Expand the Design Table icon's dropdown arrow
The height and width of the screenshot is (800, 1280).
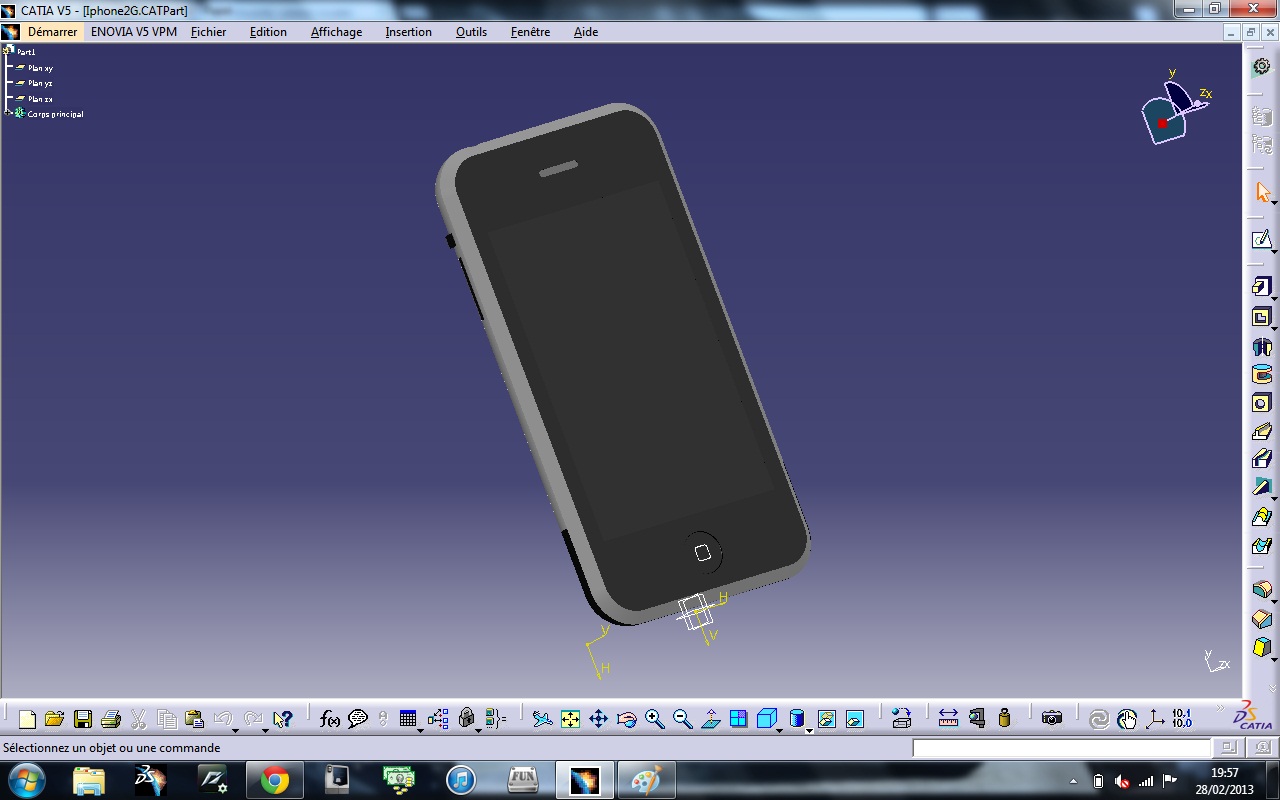pos(420,730)
